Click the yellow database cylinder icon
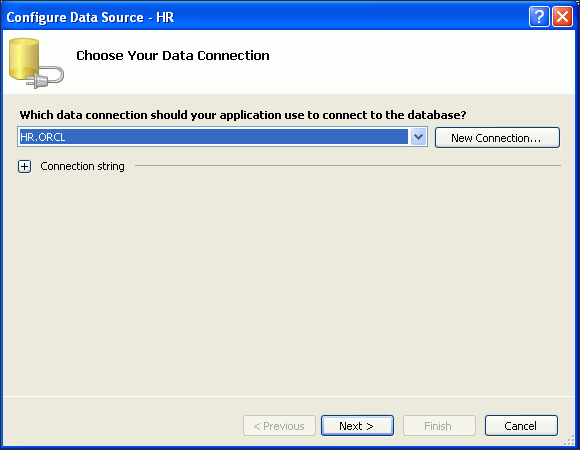580x450 pixels. 24,59
